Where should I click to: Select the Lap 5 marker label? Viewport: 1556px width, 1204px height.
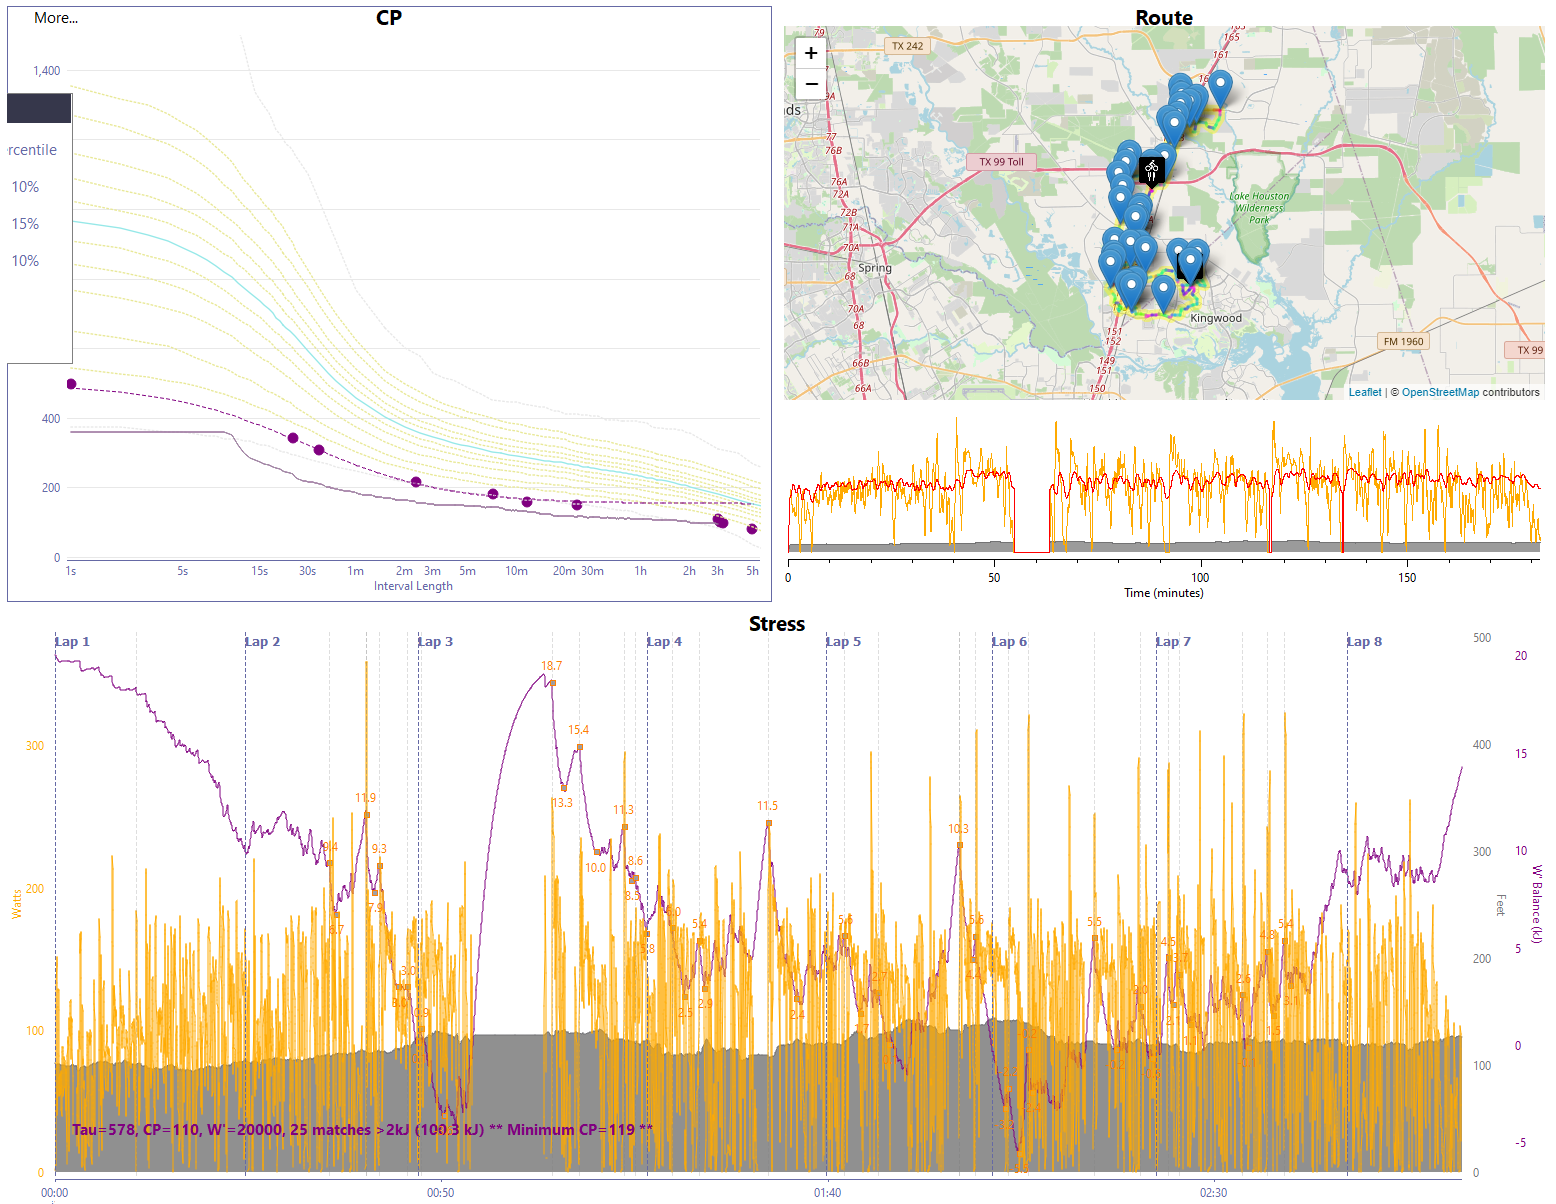pos(844,642)
